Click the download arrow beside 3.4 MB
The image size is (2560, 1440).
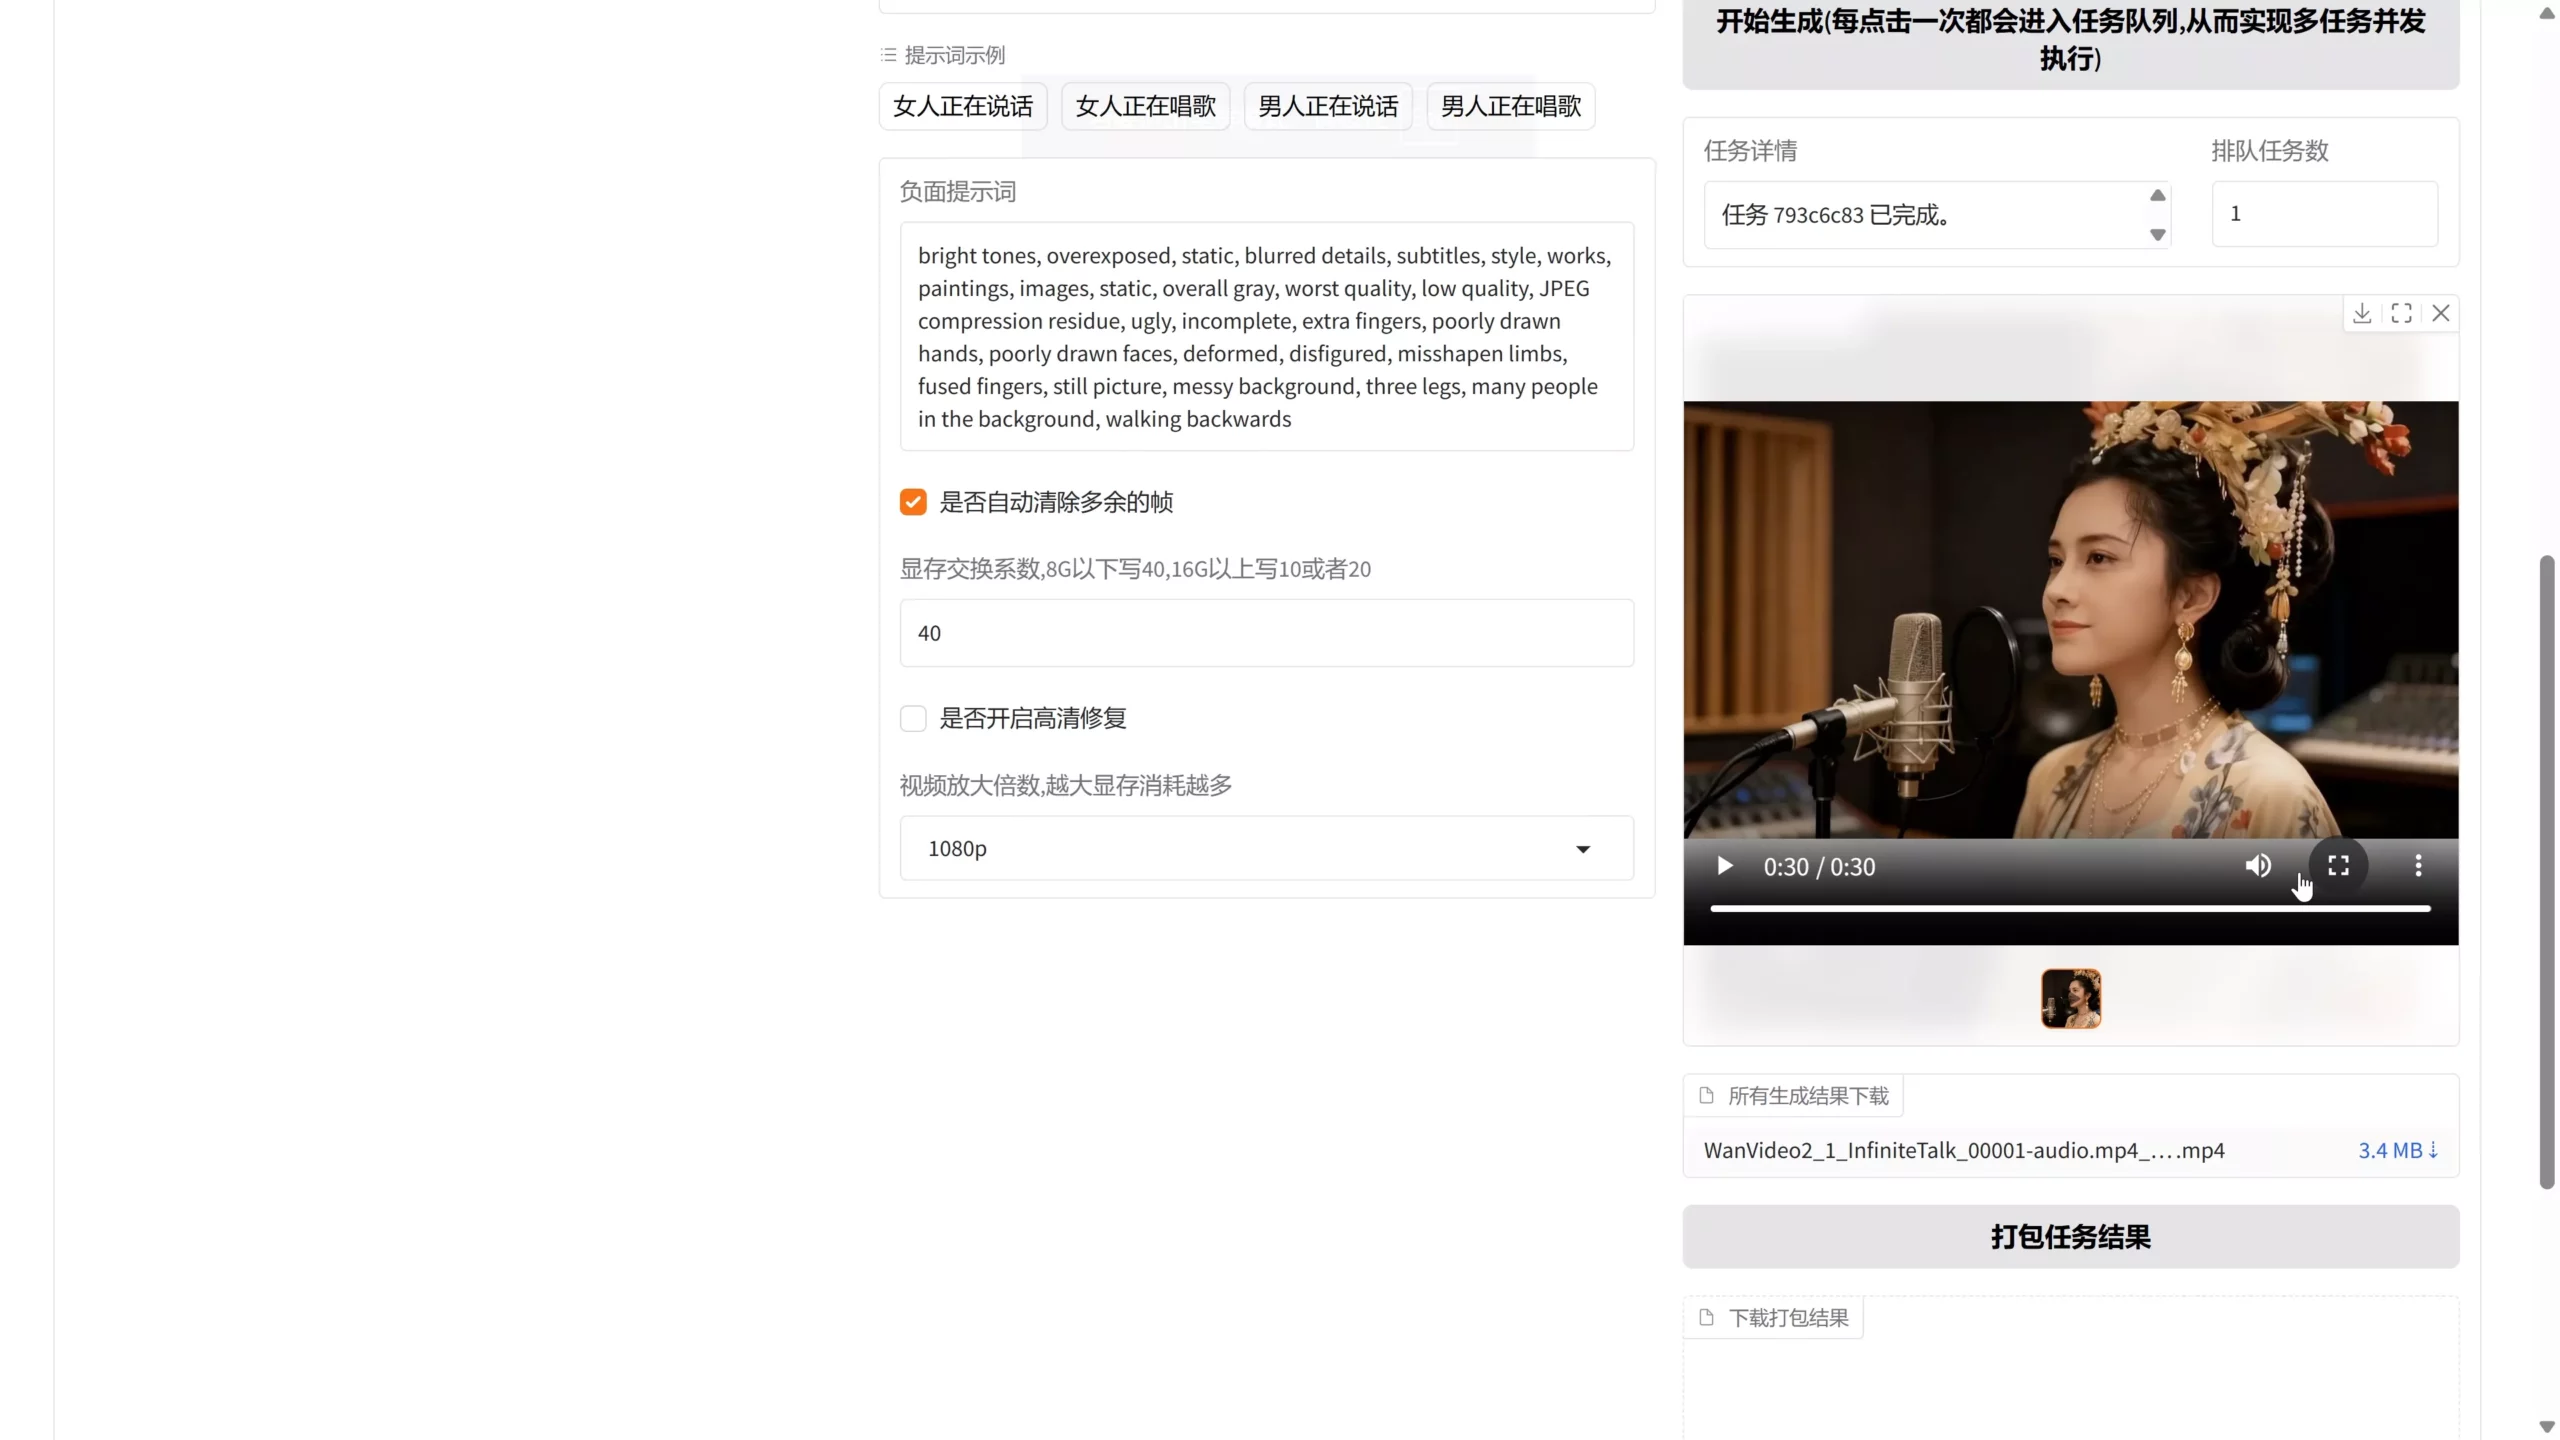pos(2432,1151)
